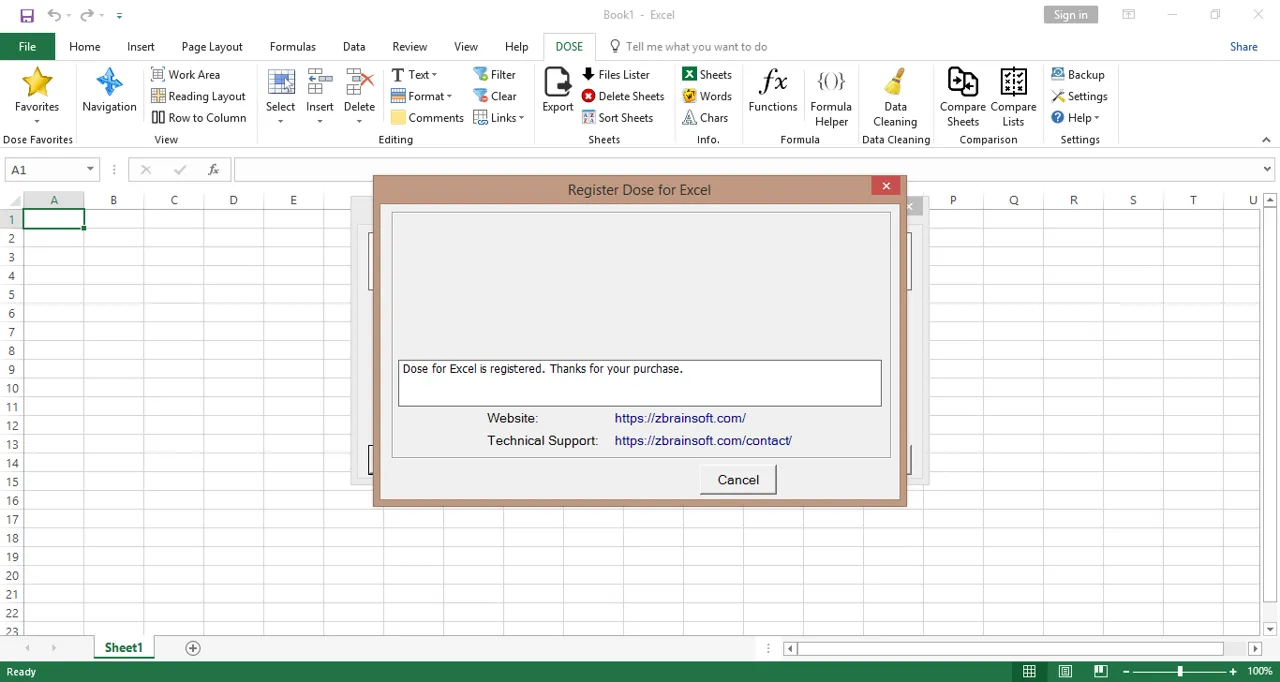Collapse the ribbon with the caret
This screenshot has height=682, width=1280.
1267,140
